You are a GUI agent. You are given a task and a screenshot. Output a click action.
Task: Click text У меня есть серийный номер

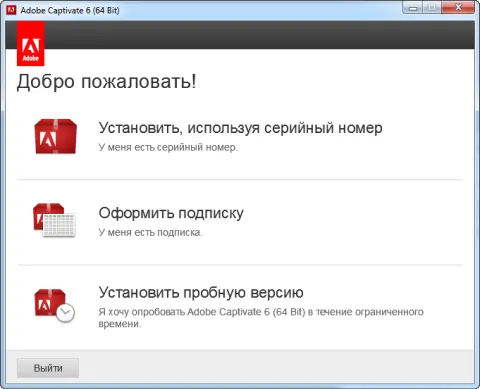click(x=168, y=147)
